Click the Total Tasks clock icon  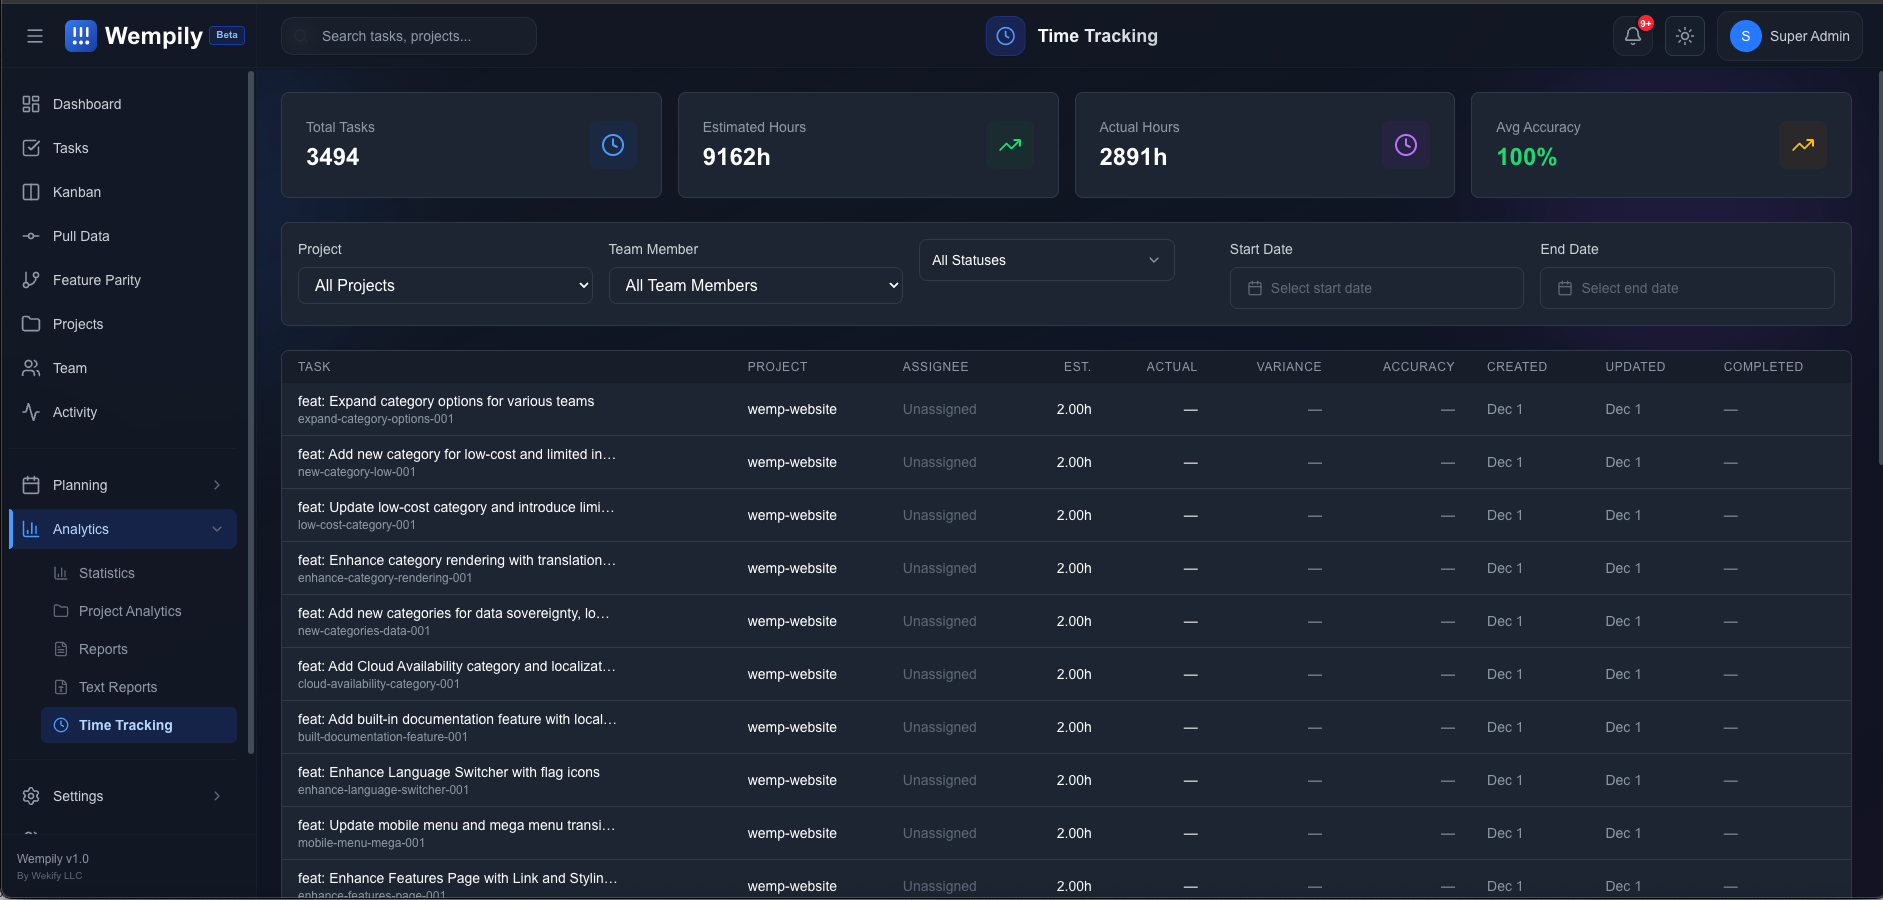point(613,145)
